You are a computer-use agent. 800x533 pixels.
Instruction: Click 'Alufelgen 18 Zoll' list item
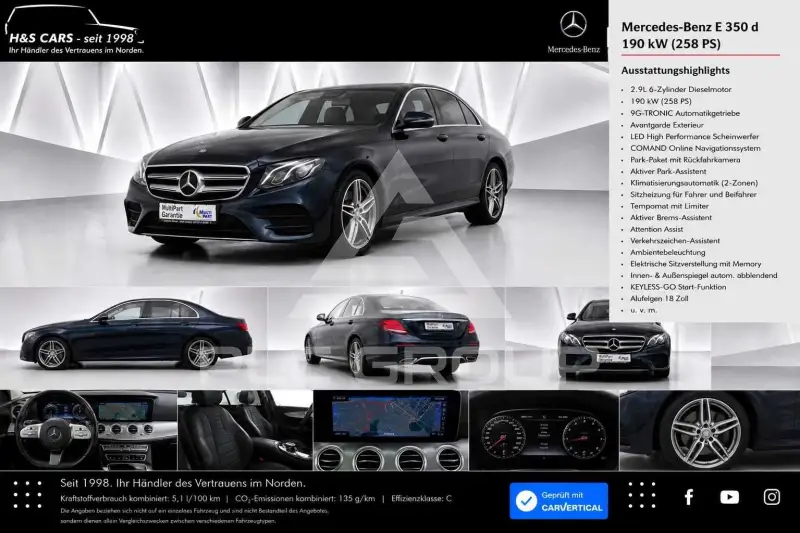click(x=659, y=298)
